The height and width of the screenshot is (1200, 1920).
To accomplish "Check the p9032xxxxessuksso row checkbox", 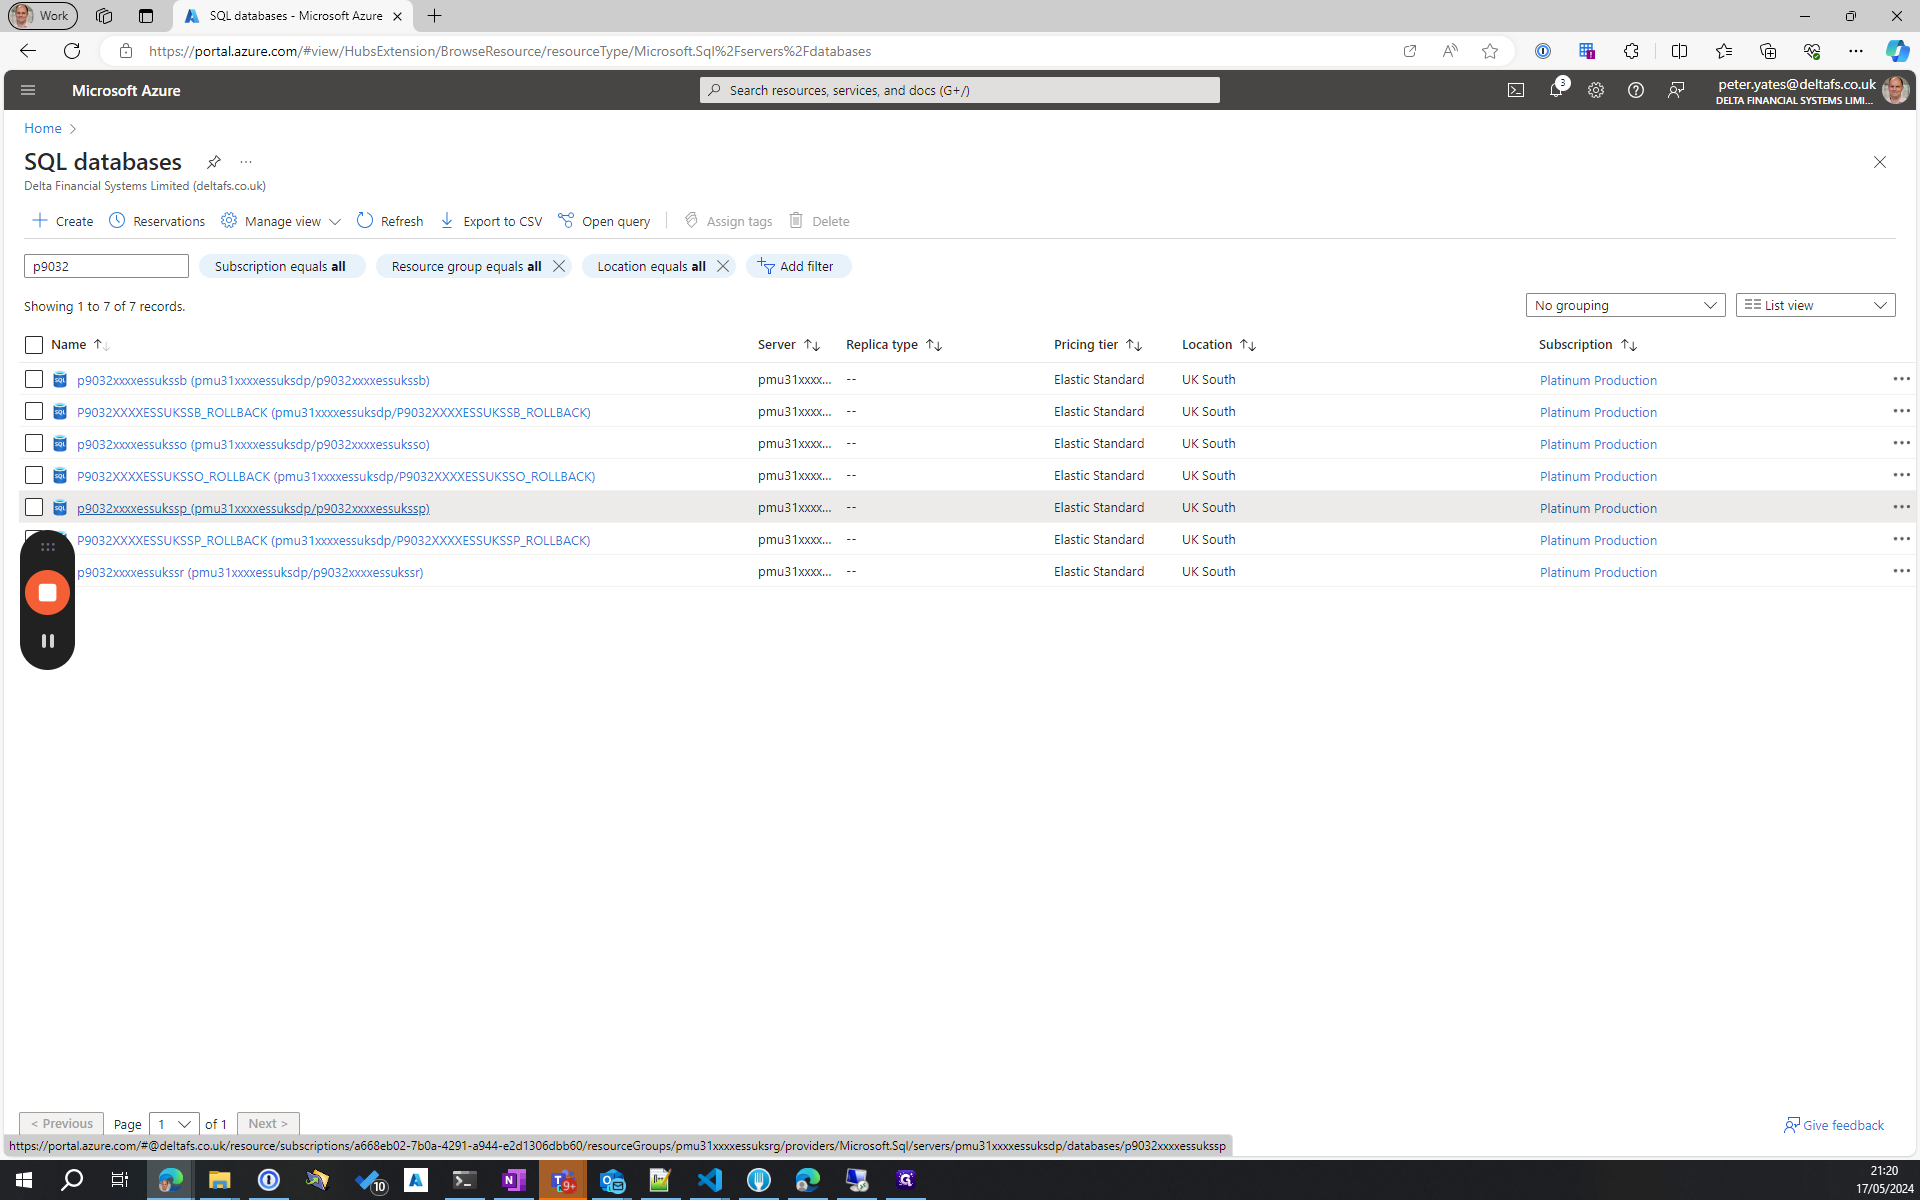I will (x=34, y=443).
